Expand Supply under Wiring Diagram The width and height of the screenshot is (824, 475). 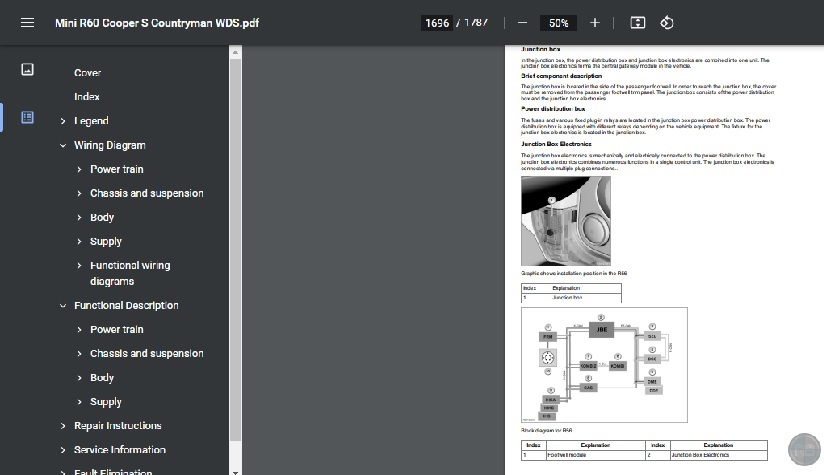pos(79,242)
